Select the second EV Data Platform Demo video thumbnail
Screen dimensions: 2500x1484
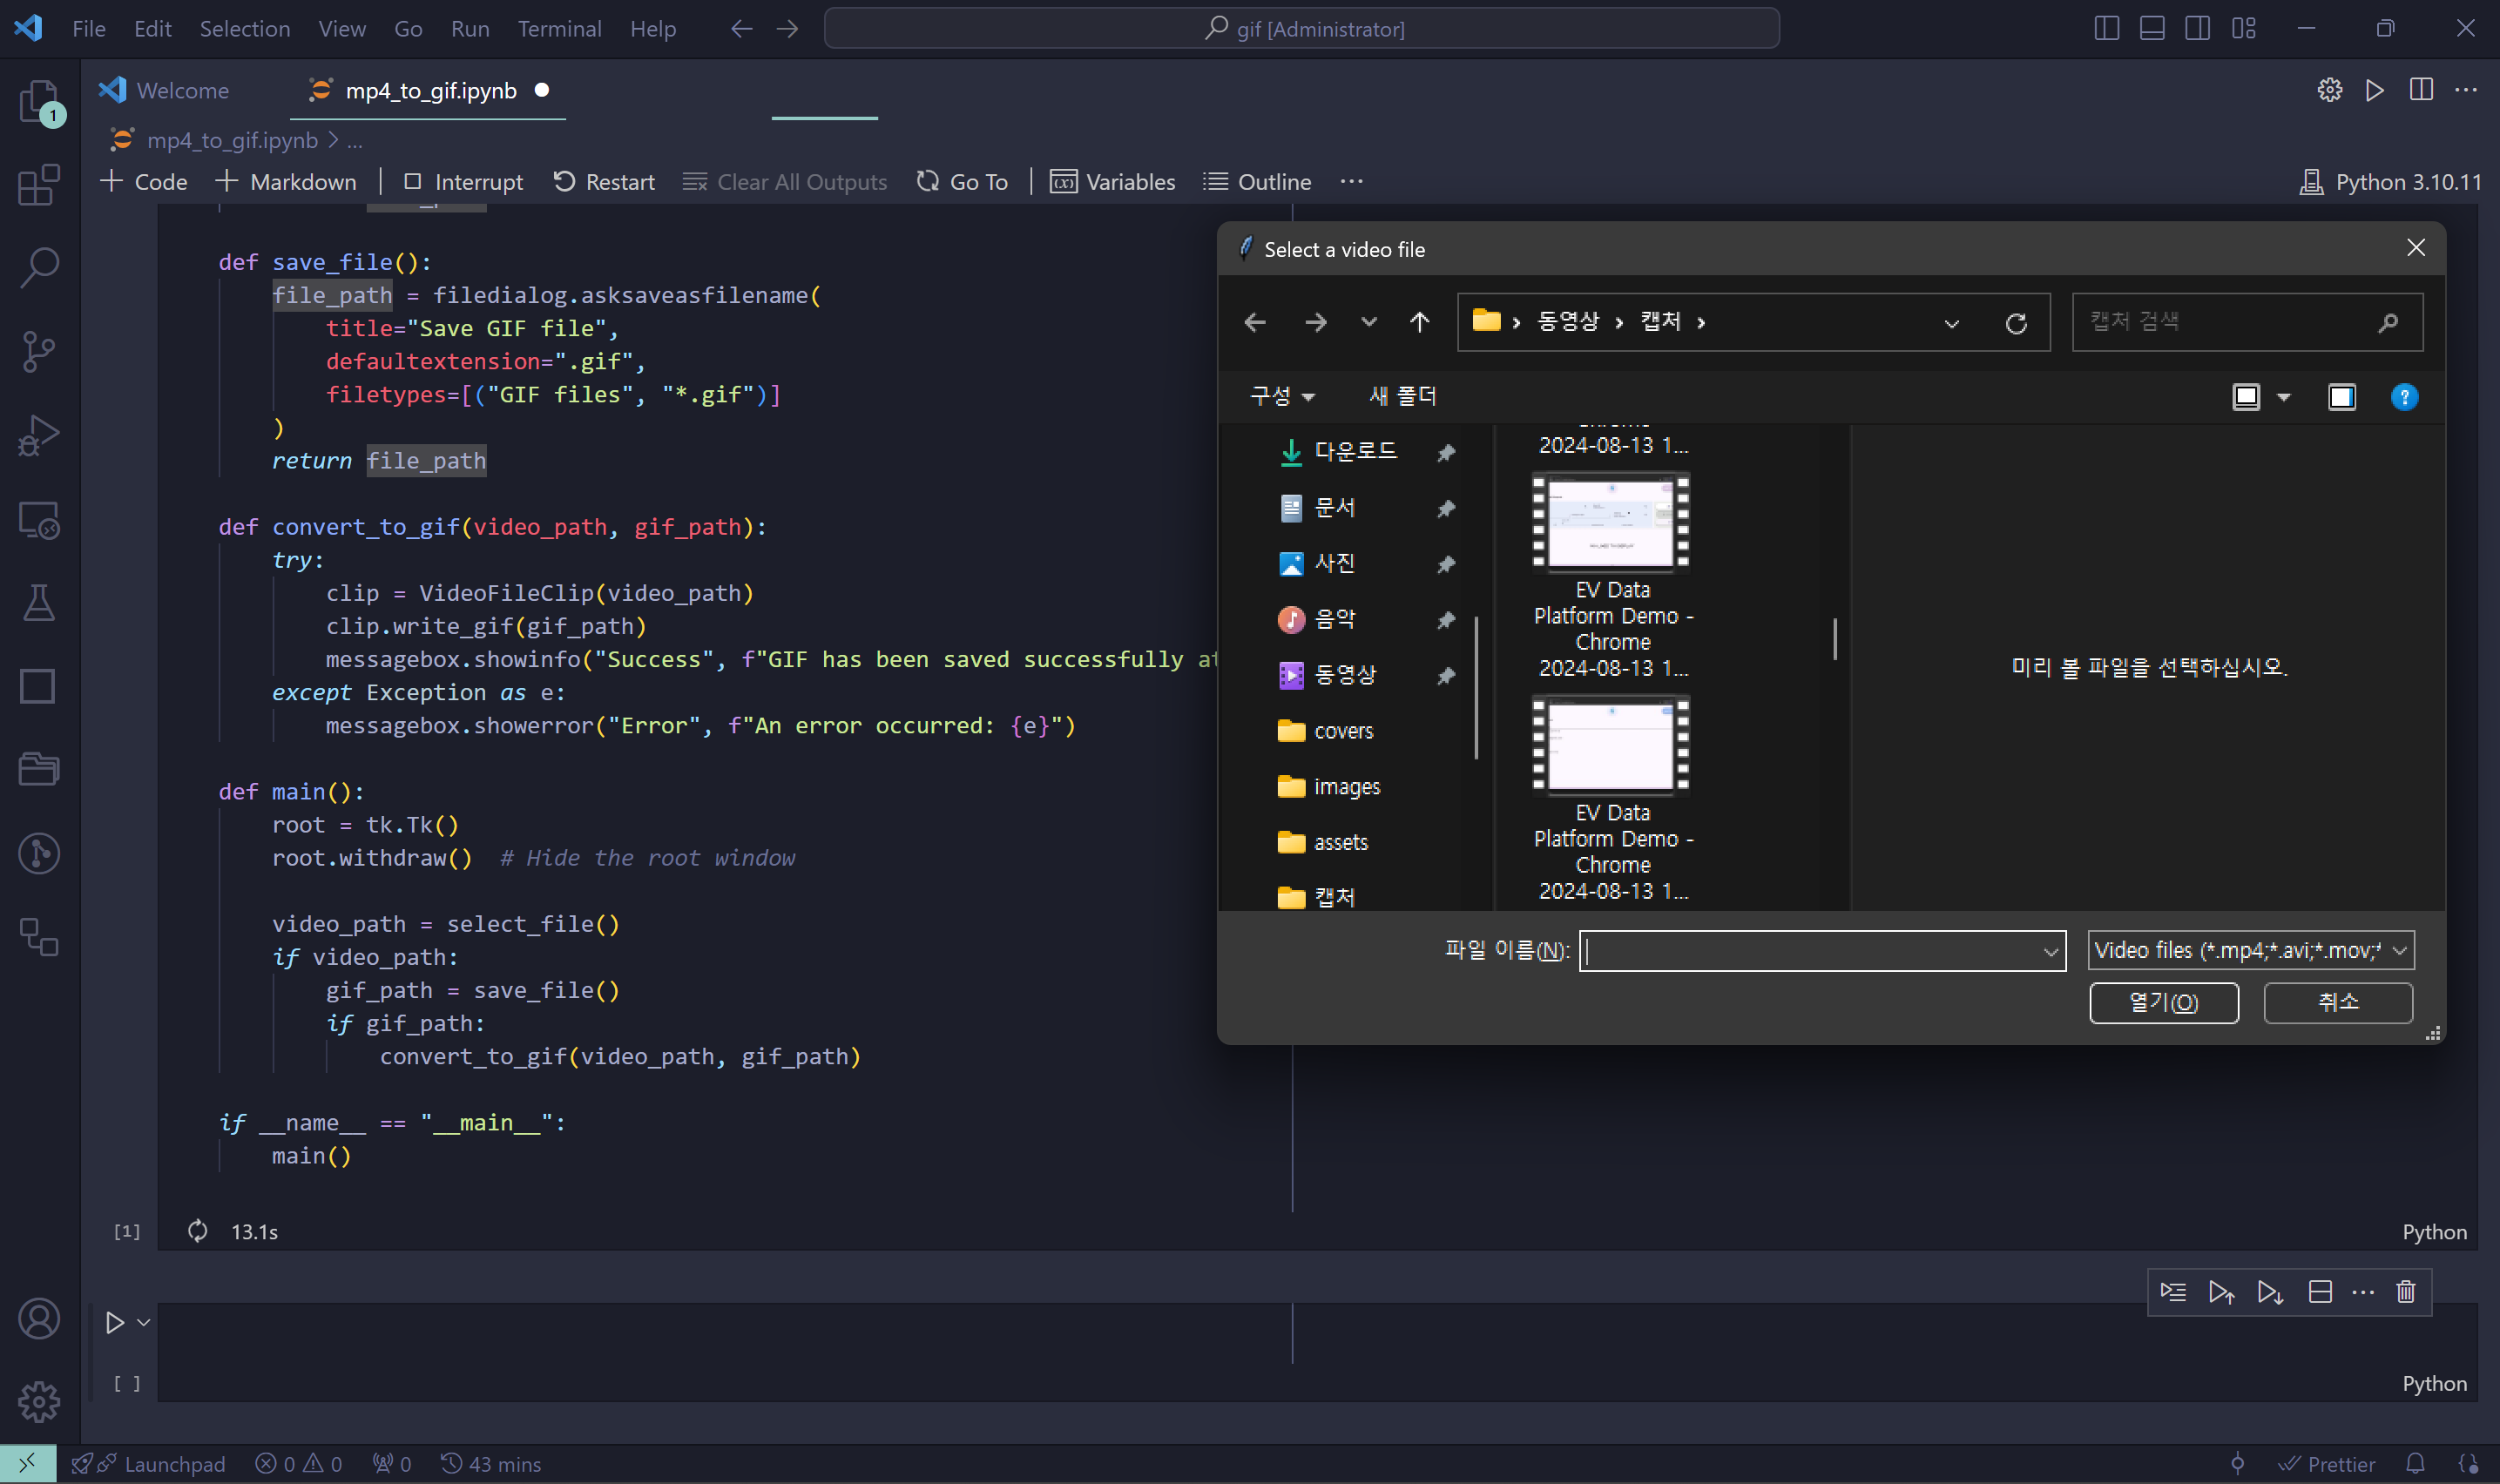pos(1611,745)
